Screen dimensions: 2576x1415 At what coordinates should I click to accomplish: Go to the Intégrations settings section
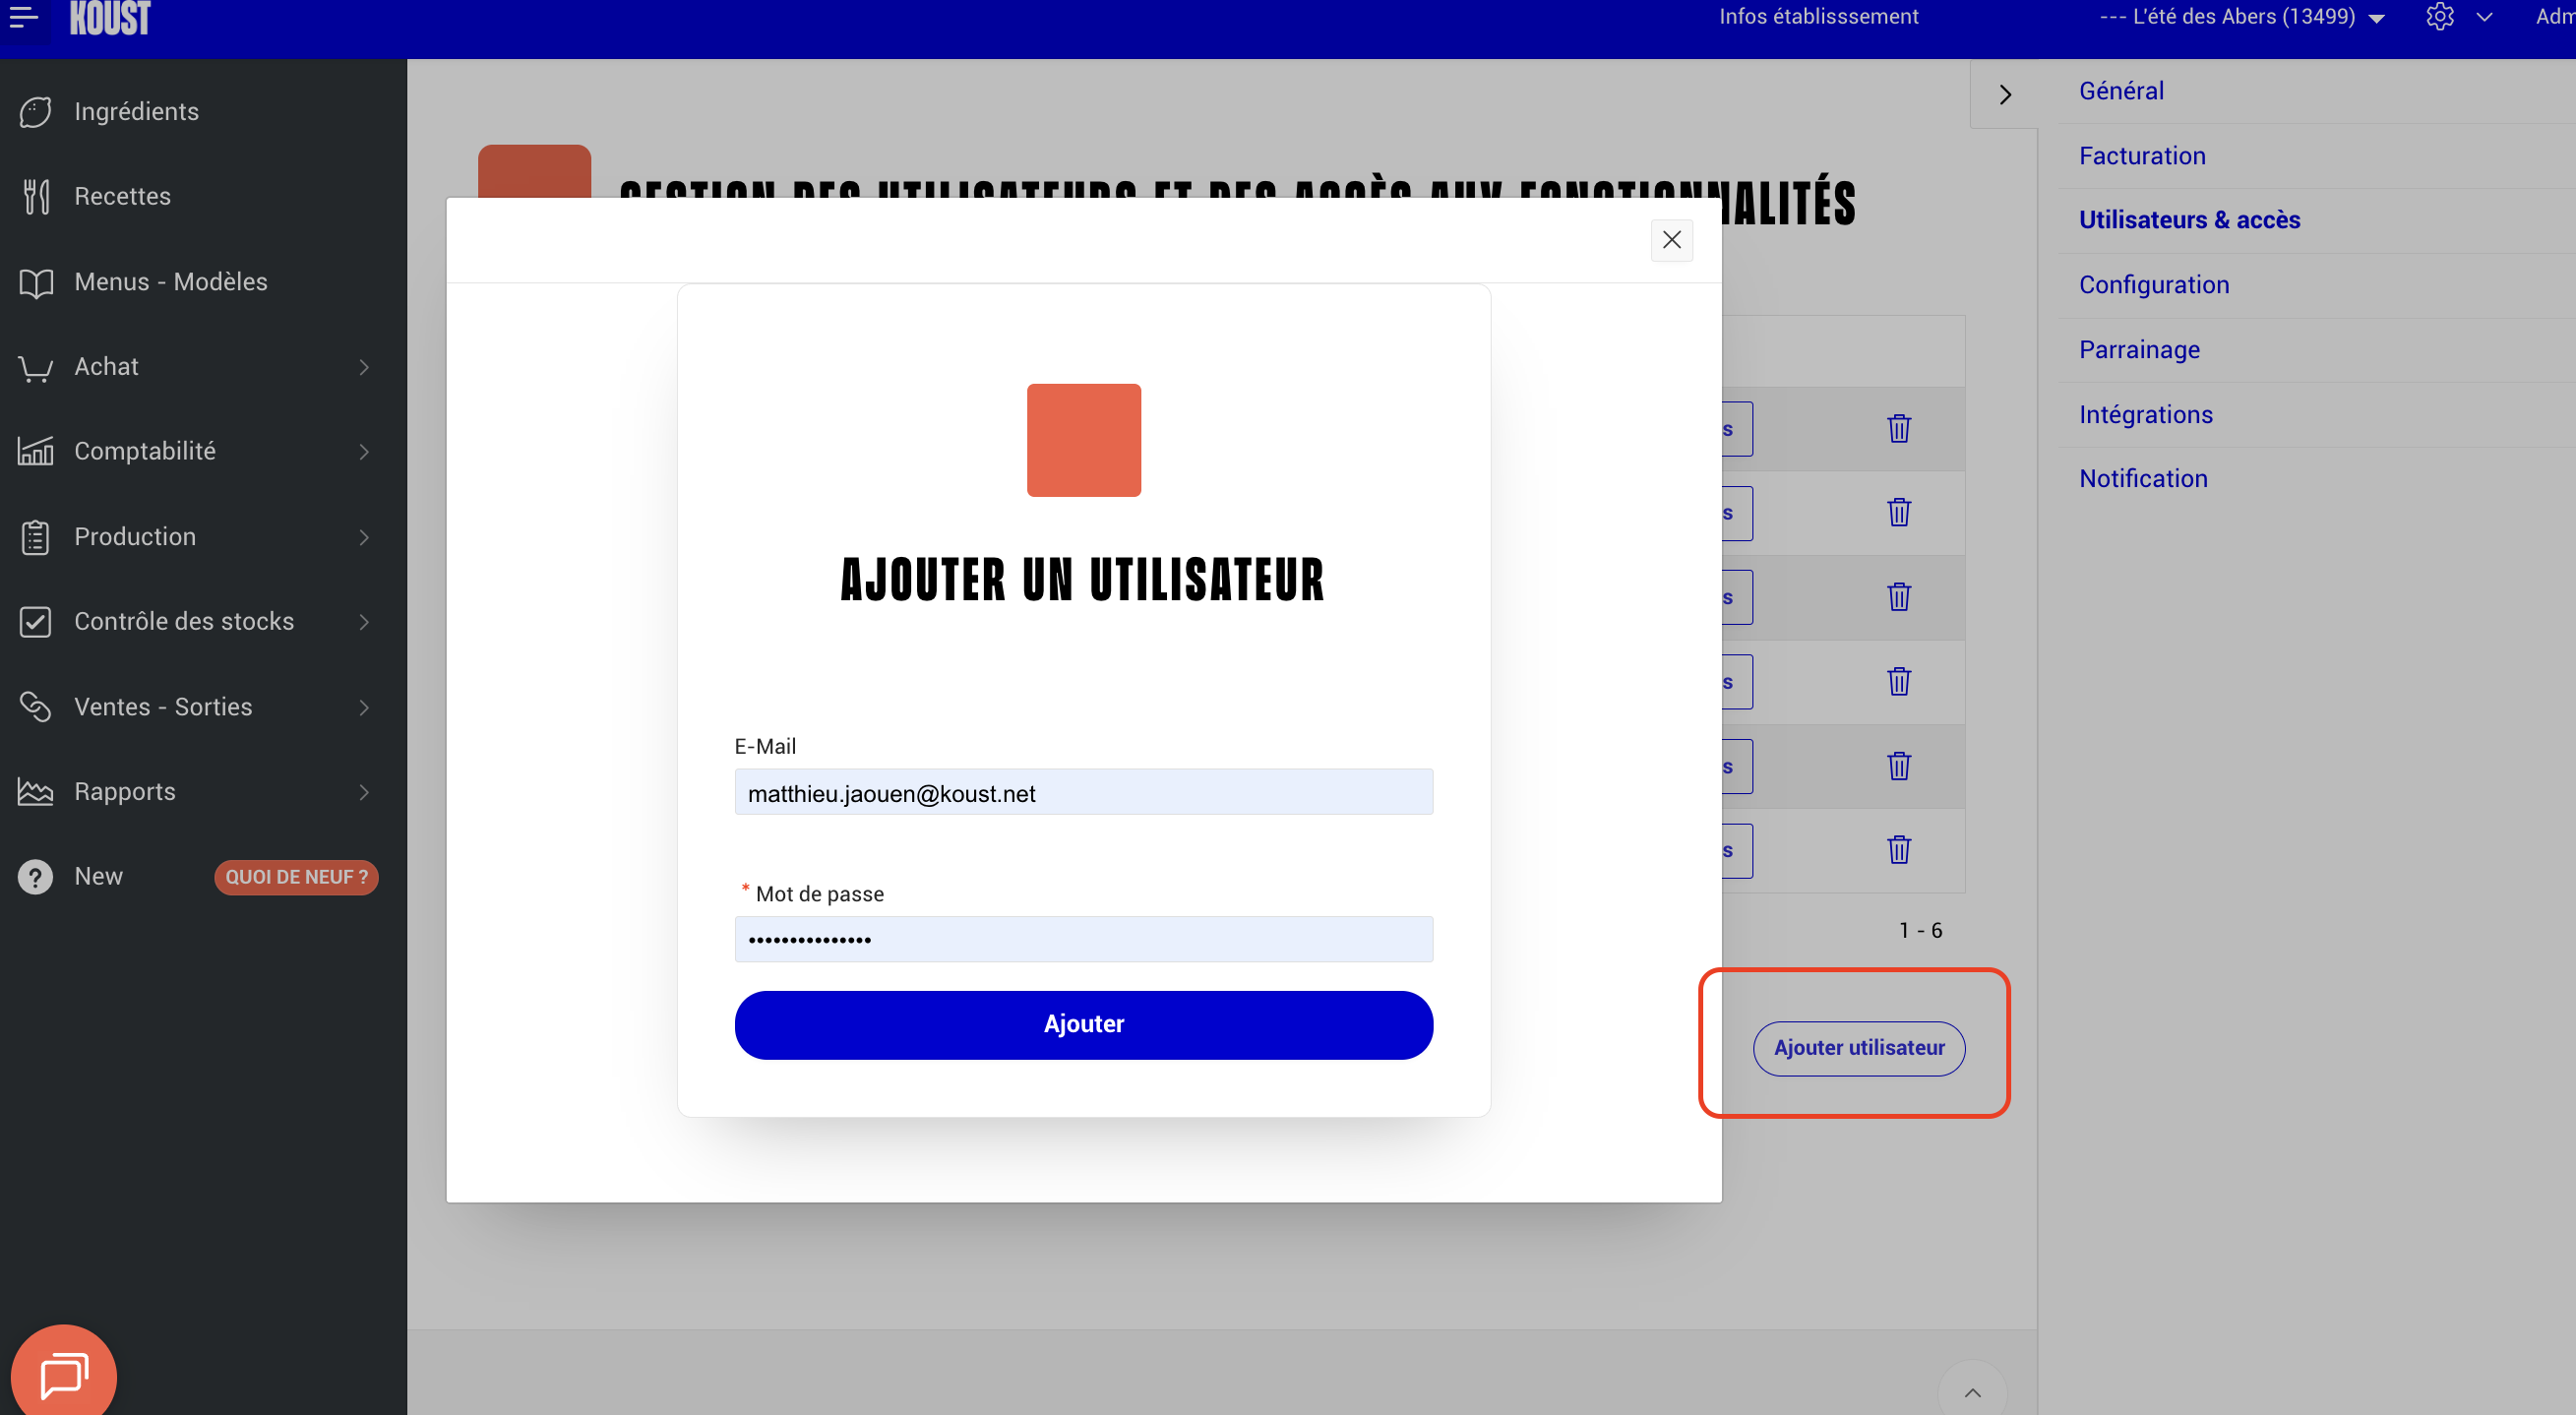(2145, 414)
